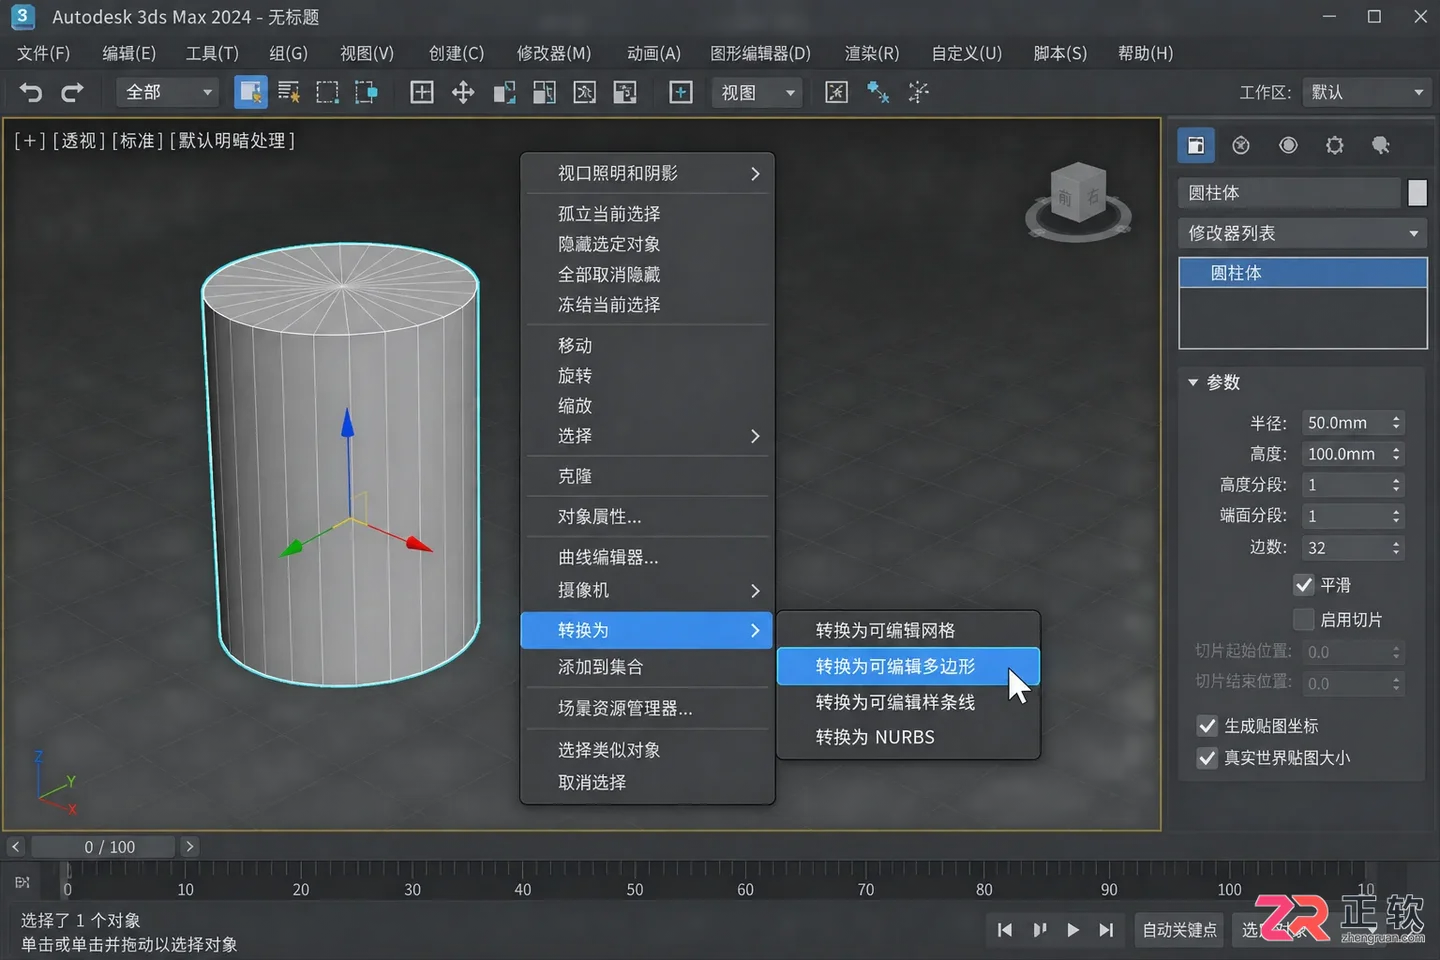Viewport: 1440px width, 960px height.
Task: Open the Hierarchy panel icon
Action: point(1241,145)
